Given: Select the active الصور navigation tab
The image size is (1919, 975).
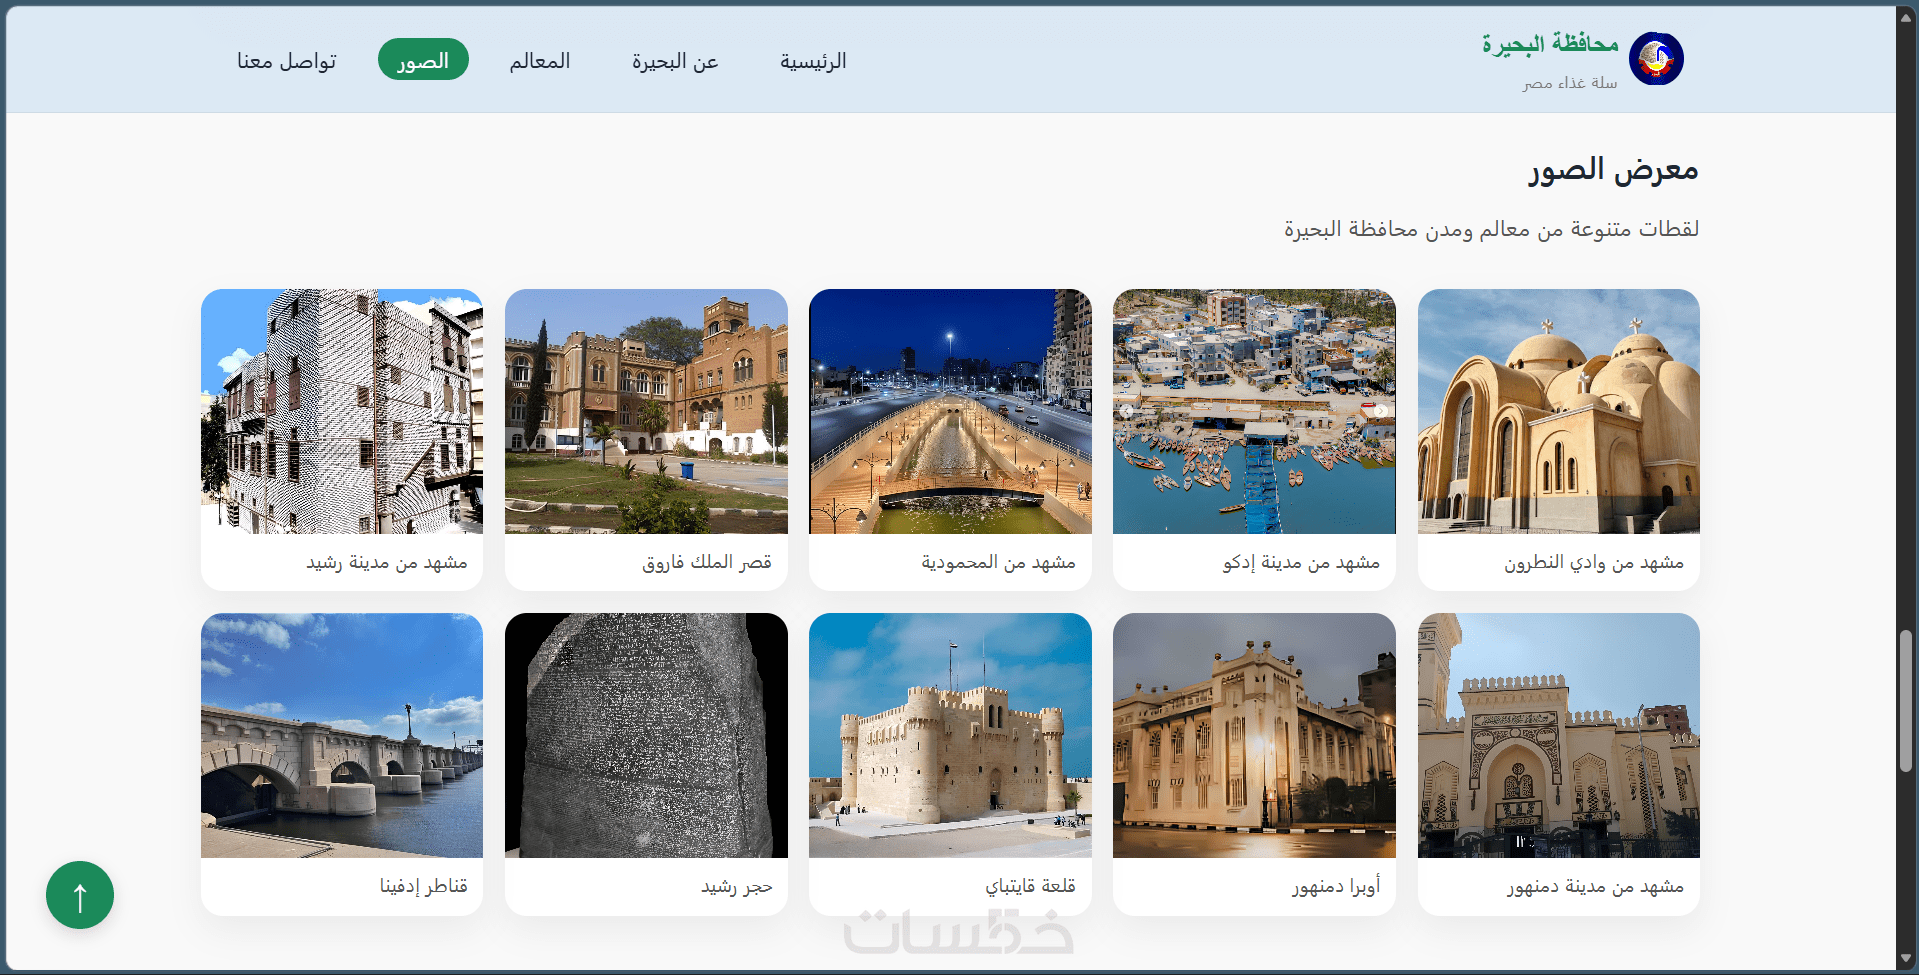Looking at the screenshot, I should pos(423,60).
